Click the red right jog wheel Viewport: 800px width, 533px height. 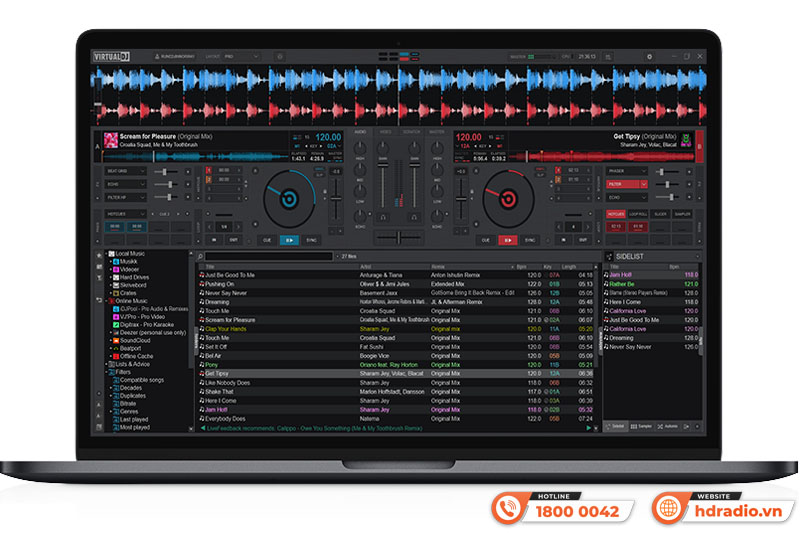[x=508, y=198]
